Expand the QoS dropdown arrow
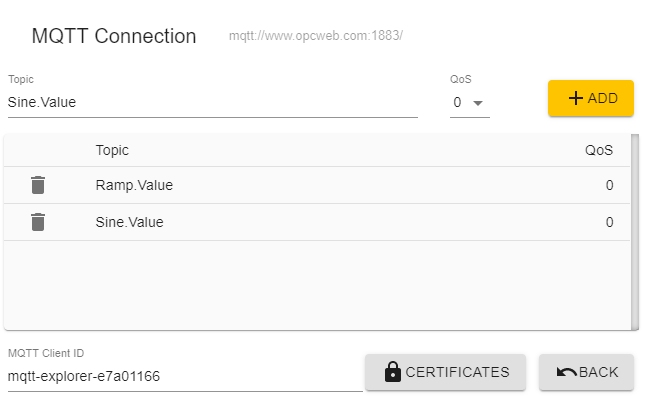645x407 pixels. (x=478, y=103)
